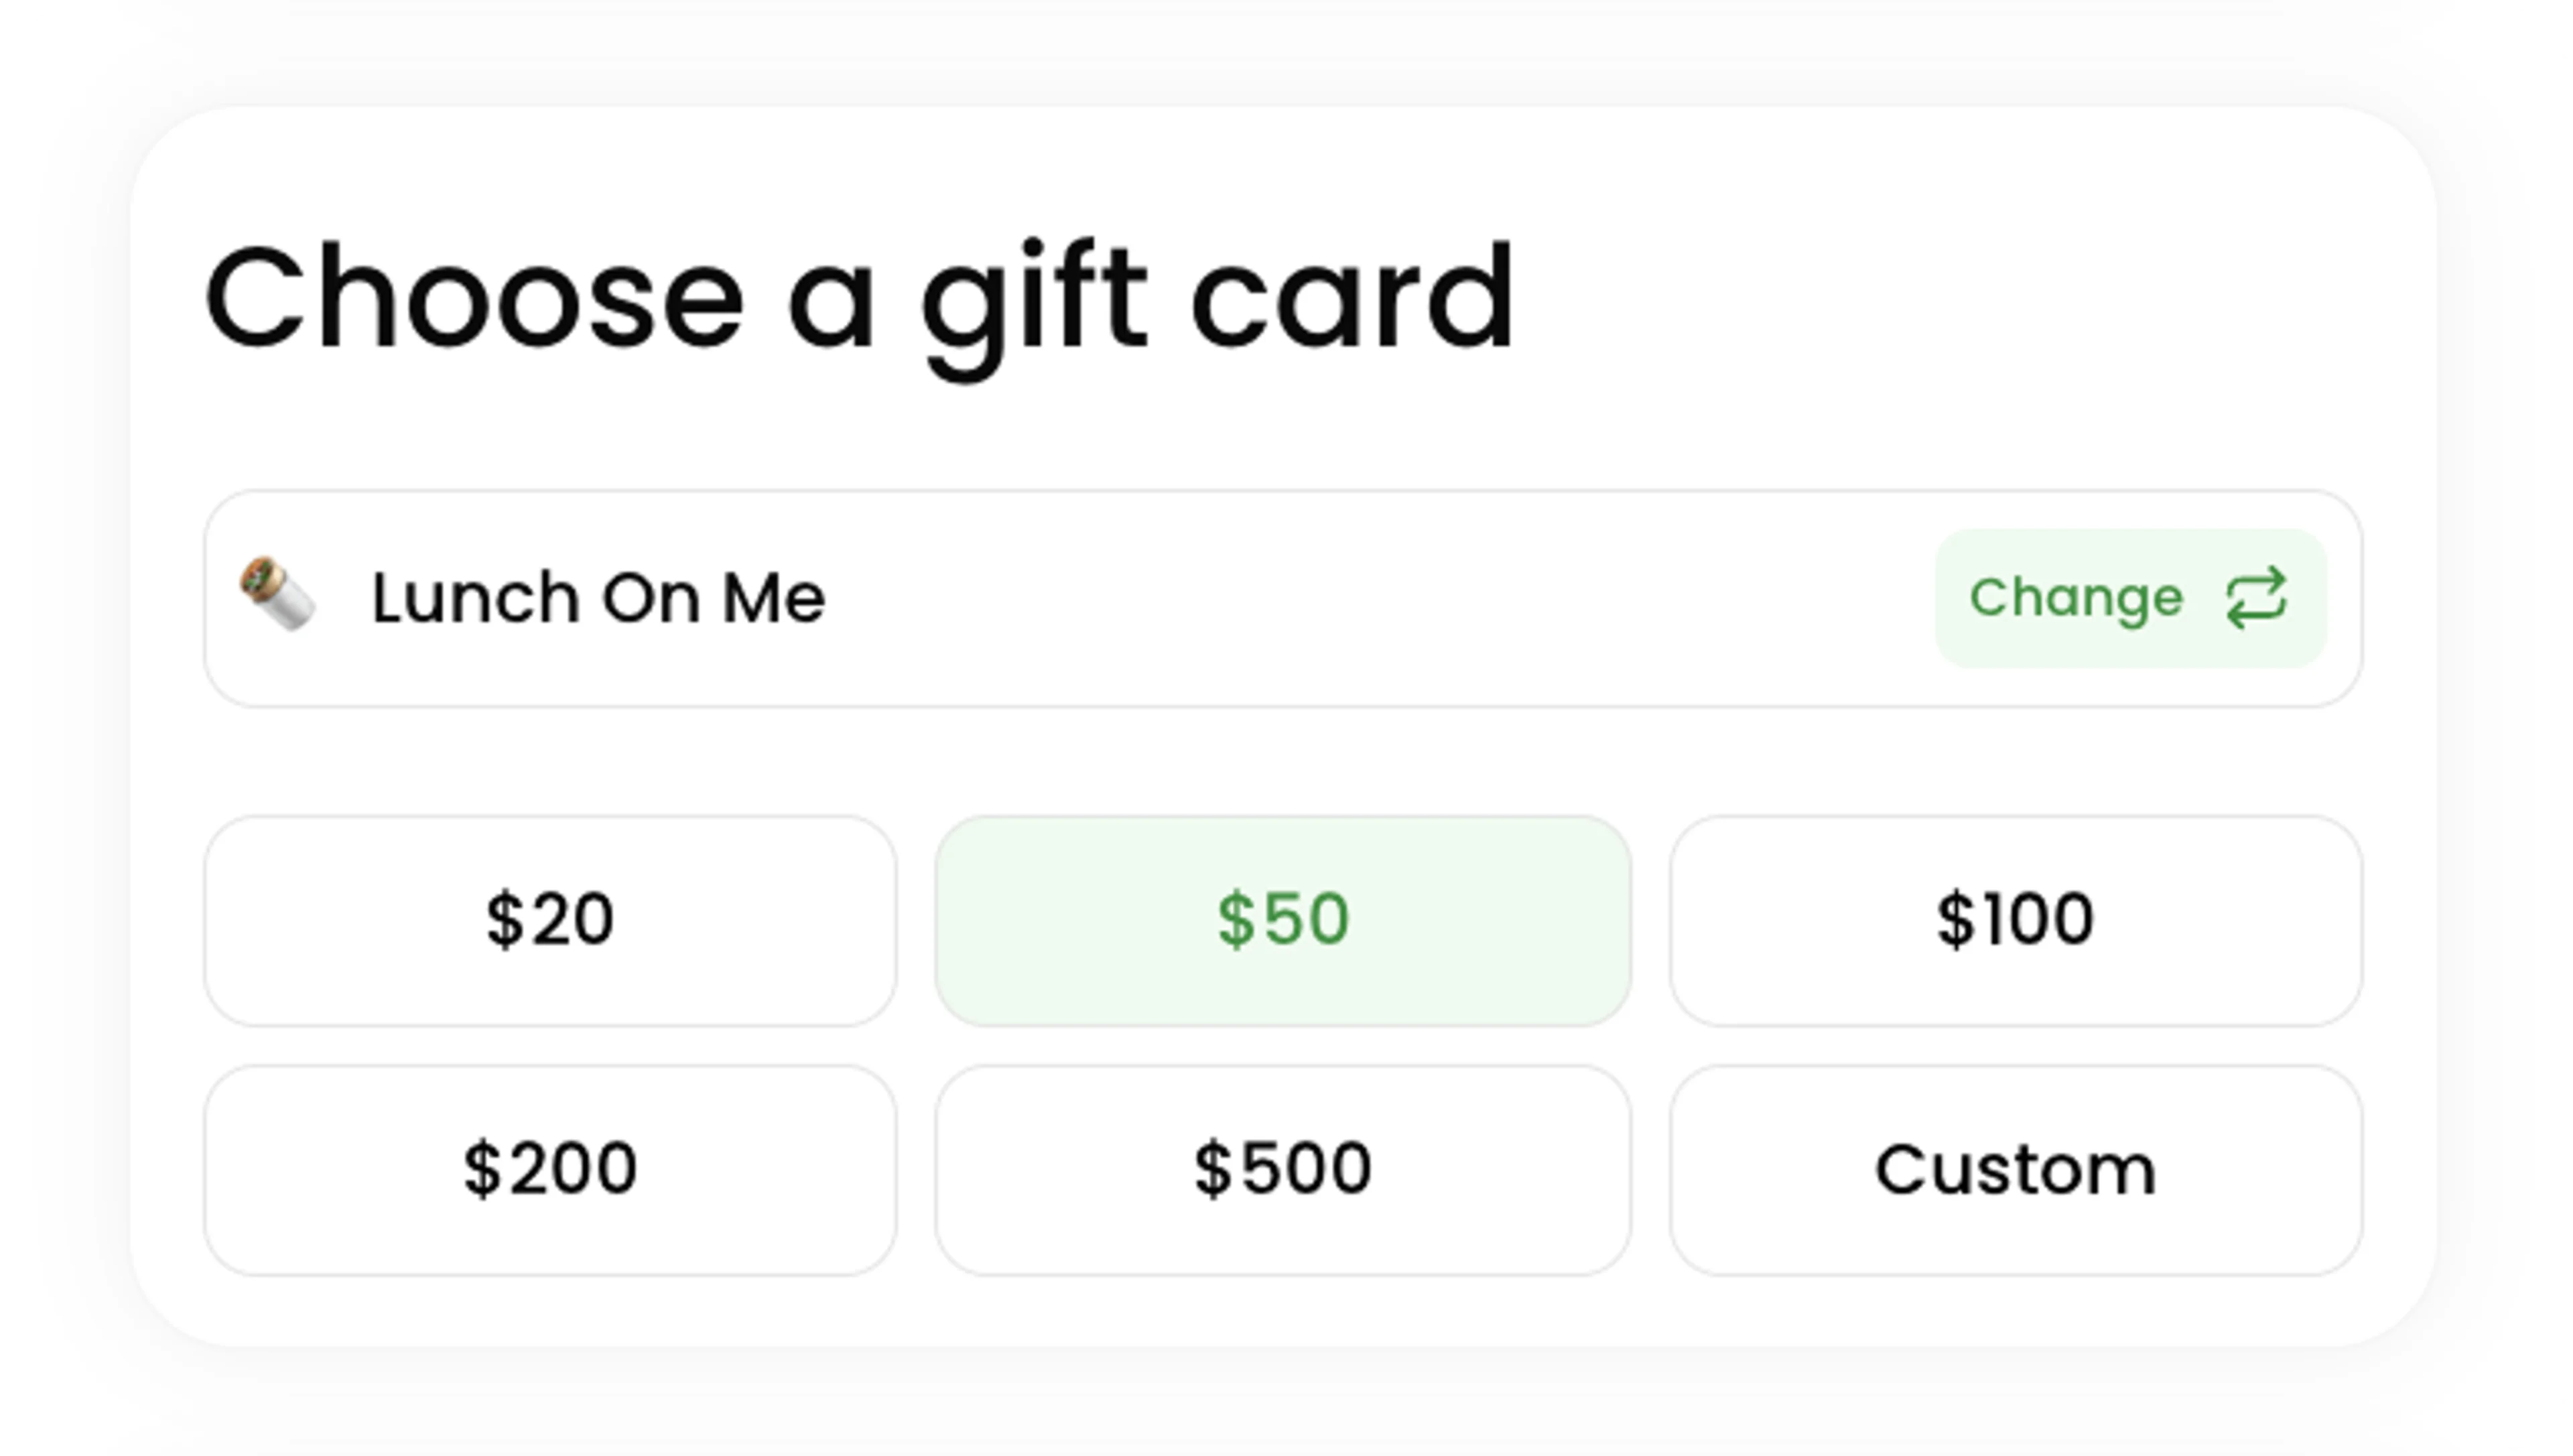Click the burrito emoji icon

[x=278, y=594]
